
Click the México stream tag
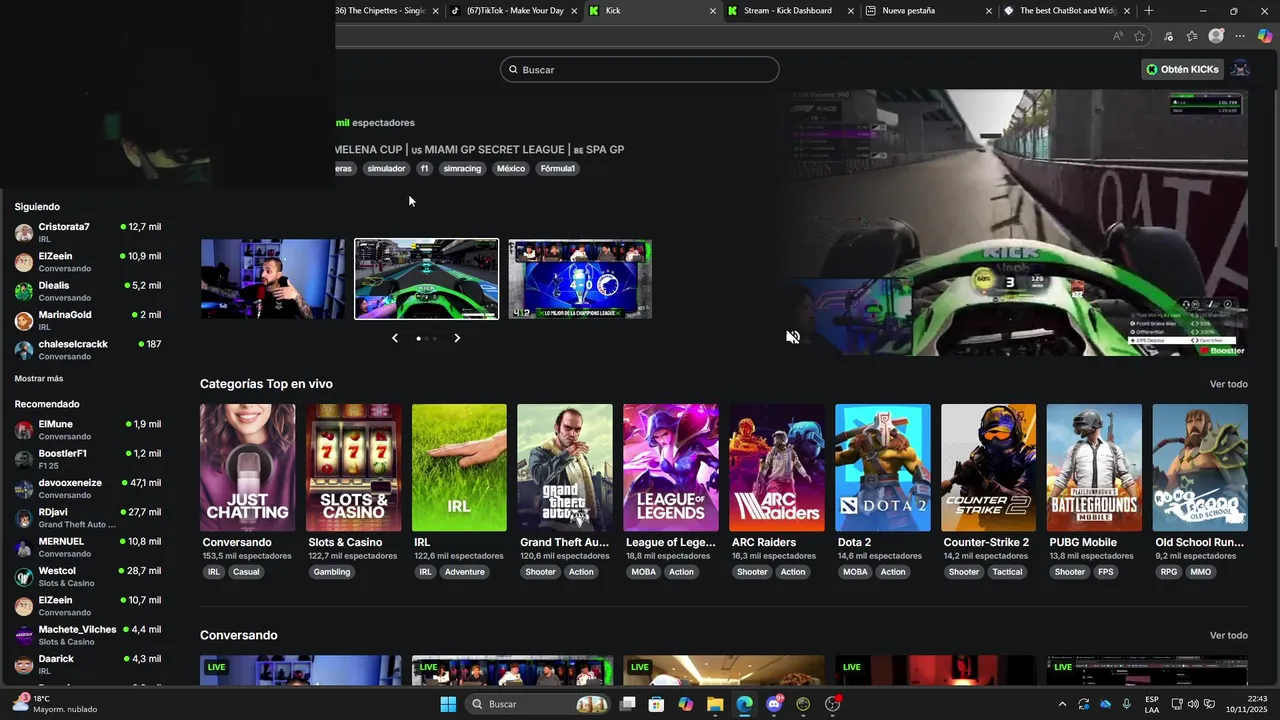pyautogui.click(x=511, y=168)
